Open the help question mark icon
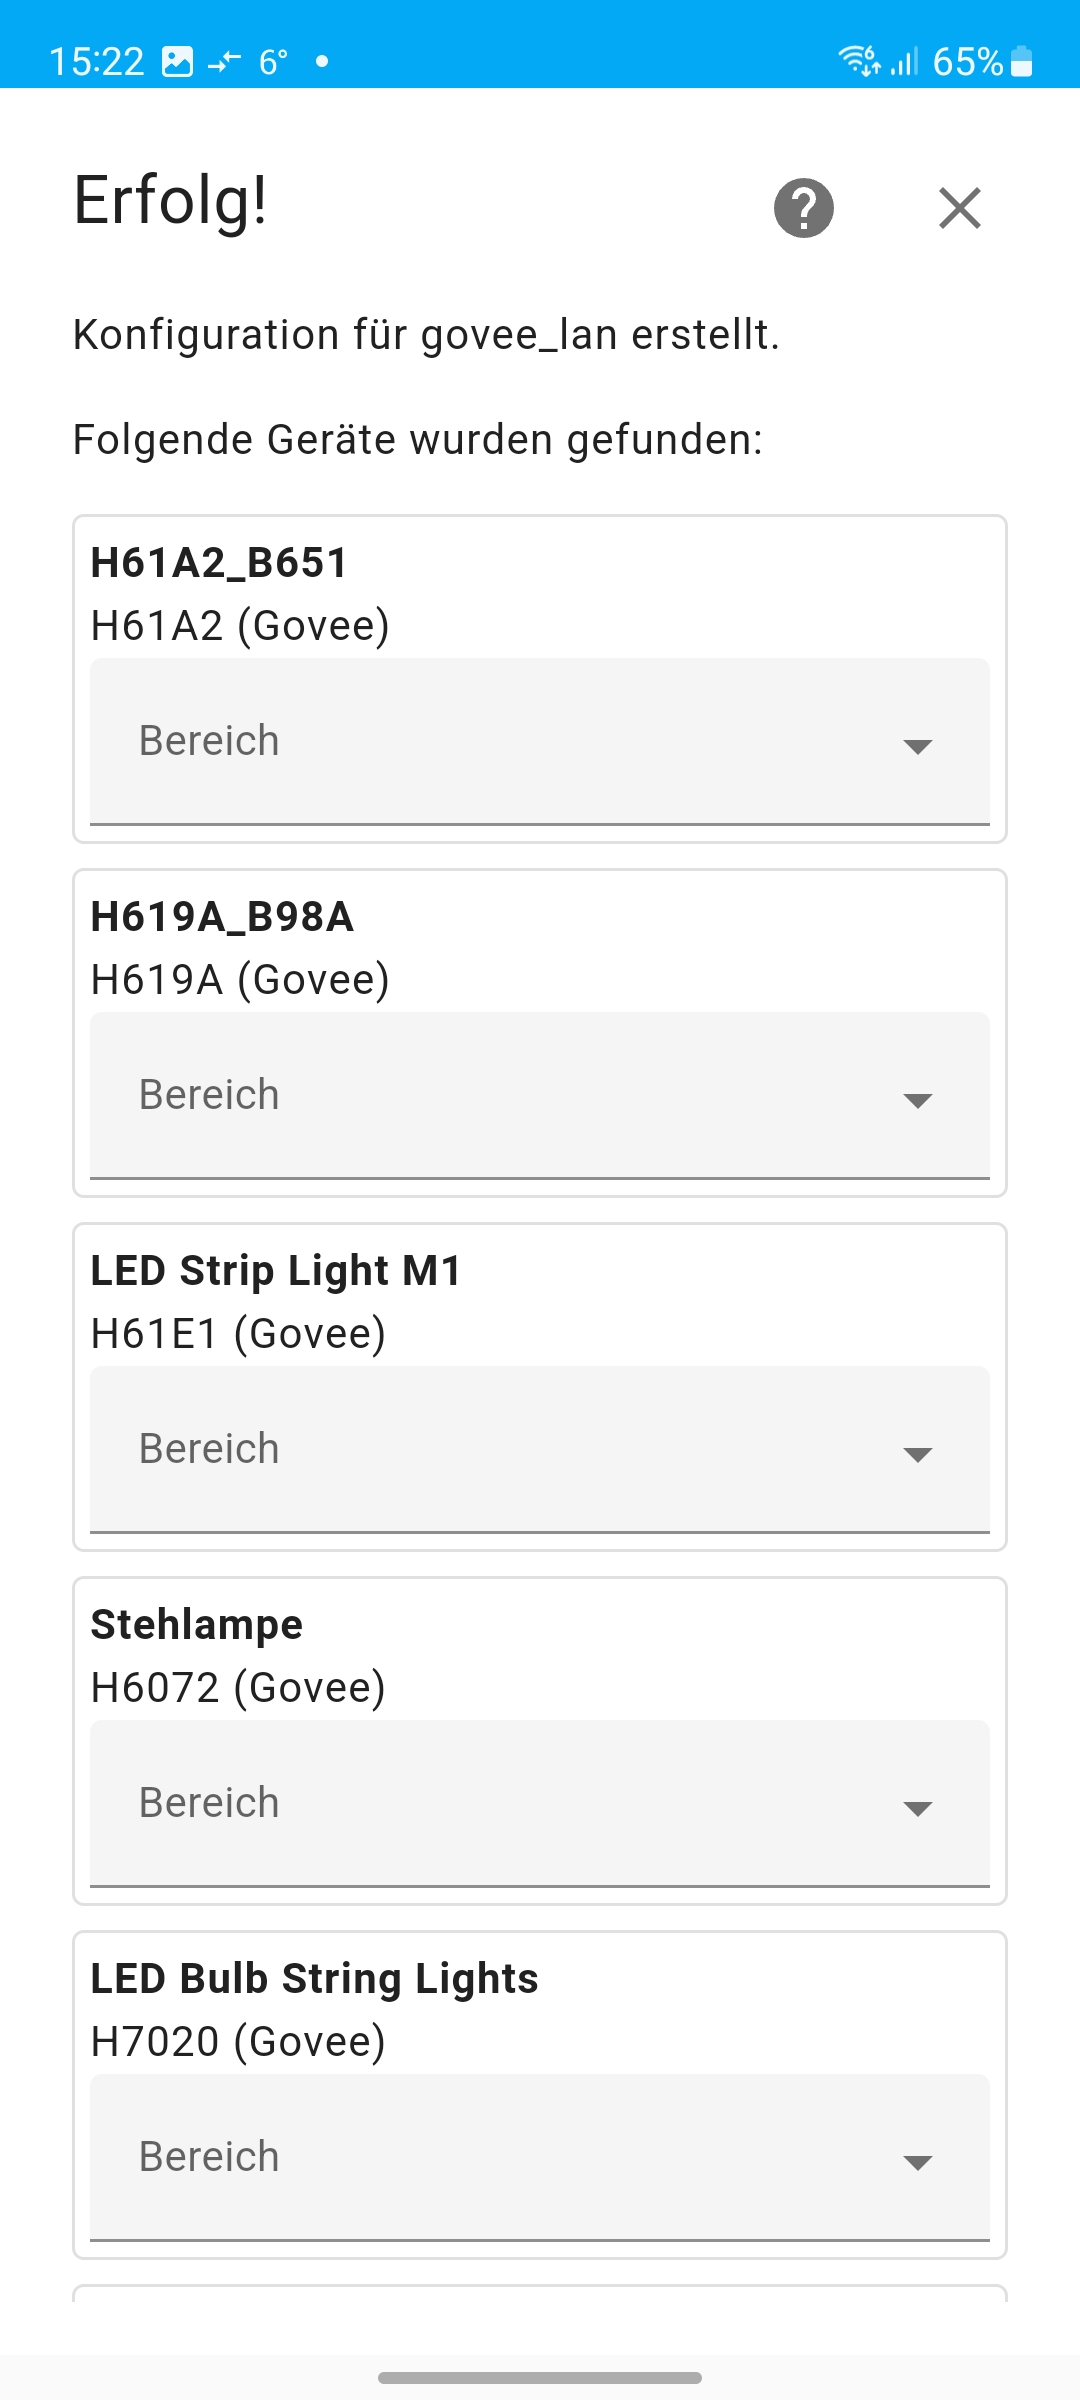The image size is (1080, 2400). pyautogui.click(x=803, y=208)
